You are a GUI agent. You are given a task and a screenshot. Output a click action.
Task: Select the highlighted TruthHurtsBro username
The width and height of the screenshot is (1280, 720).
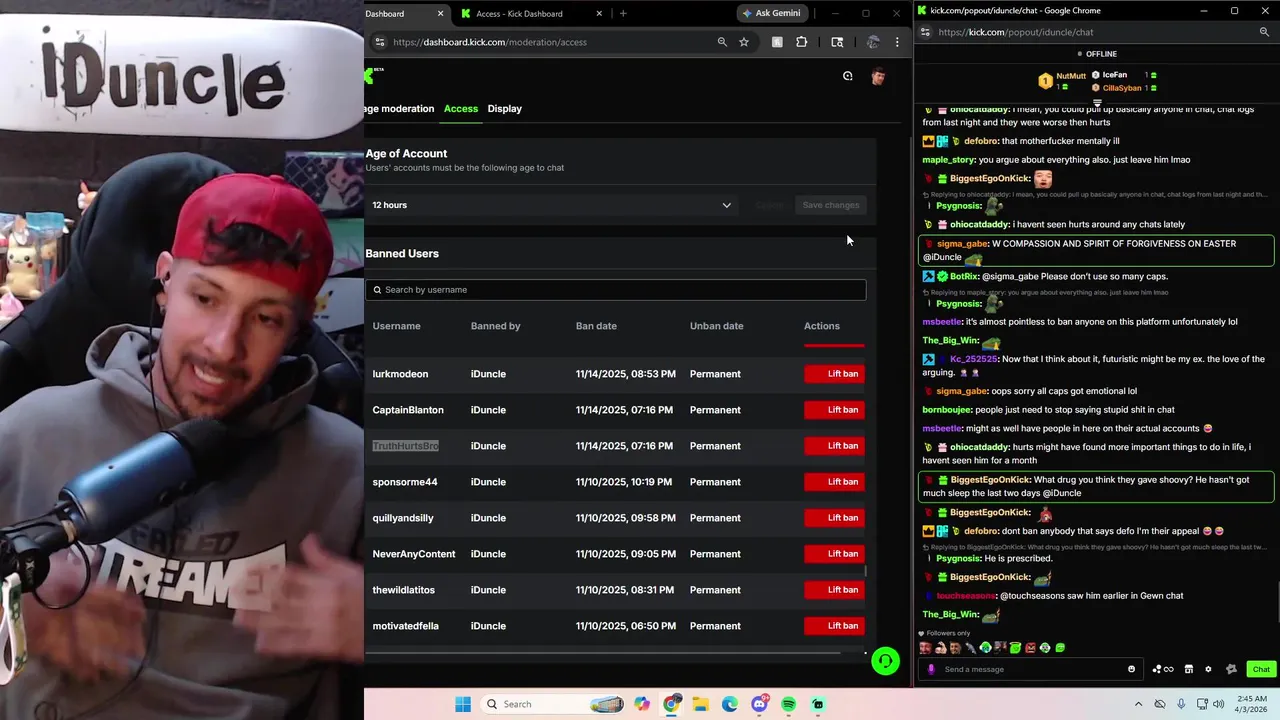coord(405,446)
